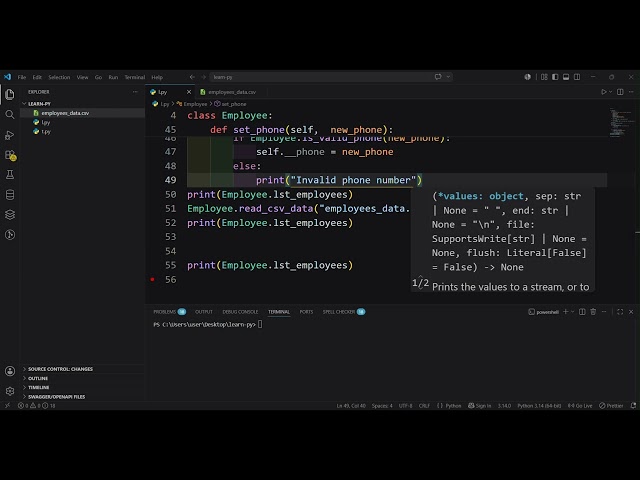This screenshot has width=640, height=480.
Task: Open chat dropdown arrow in title bar
Action: (448, 77)
